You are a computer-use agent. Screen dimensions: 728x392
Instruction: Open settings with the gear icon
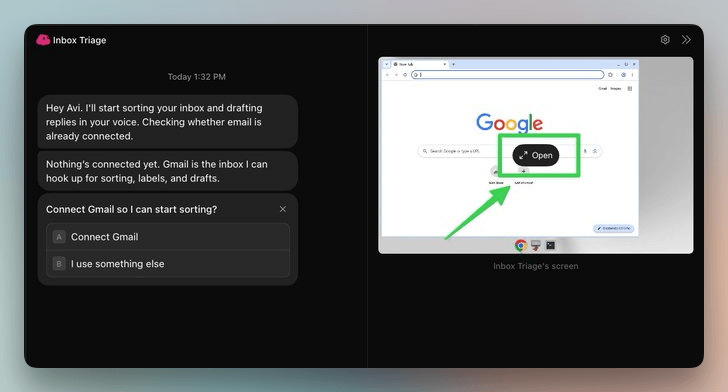[665, 40]
